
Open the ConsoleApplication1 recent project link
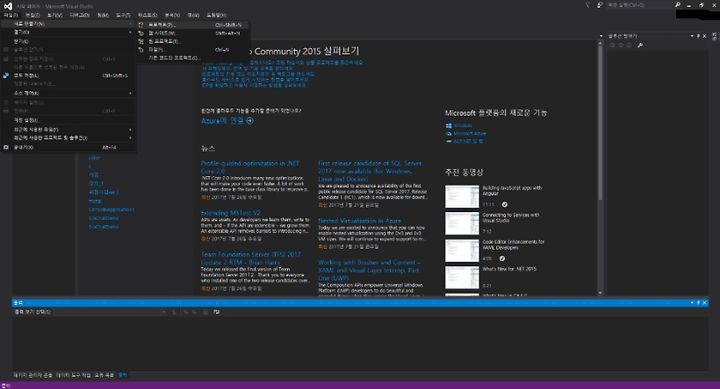[x=111, y=210]
